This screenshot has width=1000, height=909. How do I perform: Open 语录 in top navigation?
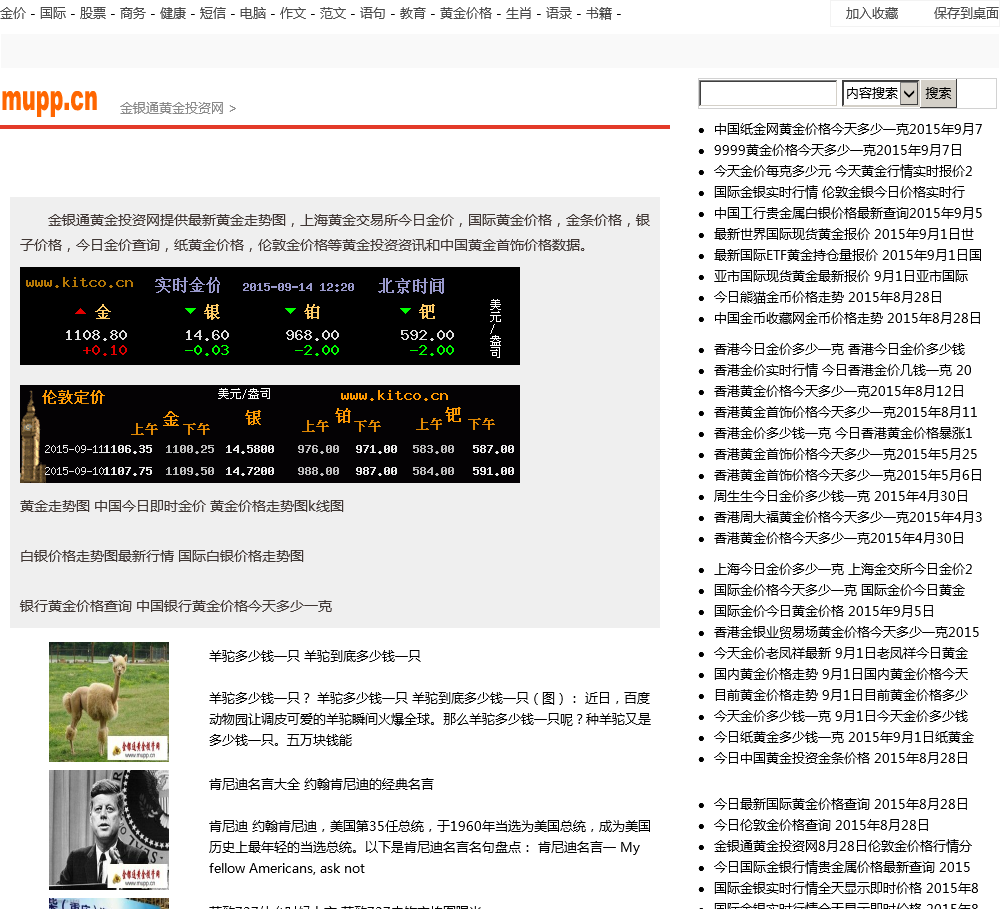click(x=559, y=13)
